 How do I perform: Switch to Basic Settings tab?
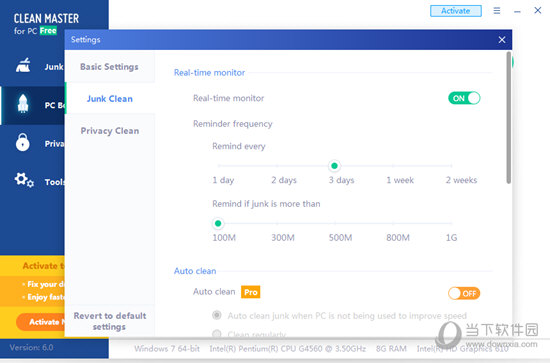[109, 67]
